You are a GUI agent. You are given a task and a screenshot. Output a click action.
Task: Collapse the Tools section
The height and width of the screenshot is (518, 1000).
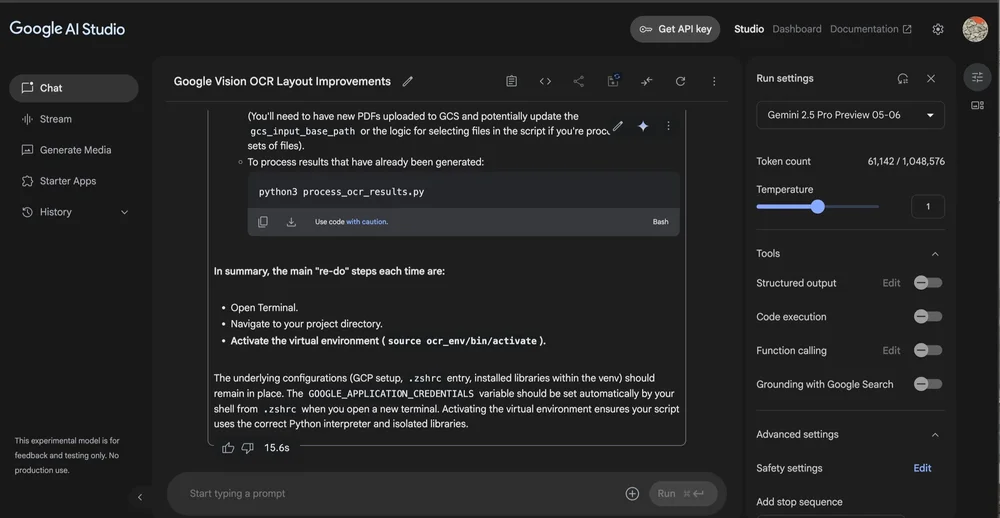point(935,254)
